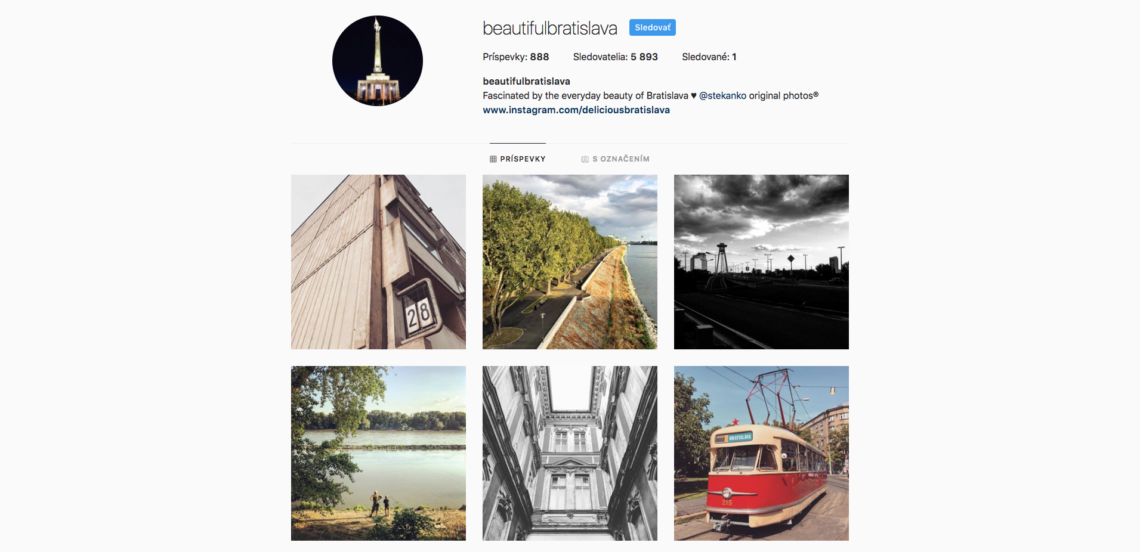Select the tagged-photos icon beside S OZNAČENÍM
Image resolution: width=1140 pixels, height=552 pixels.
coord(585,159)
